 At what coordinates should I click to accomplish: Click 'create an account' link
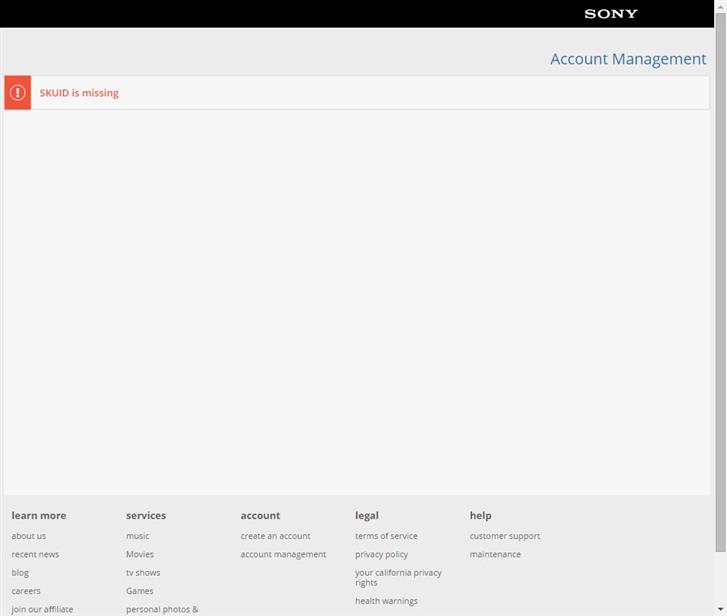point(275,536)
